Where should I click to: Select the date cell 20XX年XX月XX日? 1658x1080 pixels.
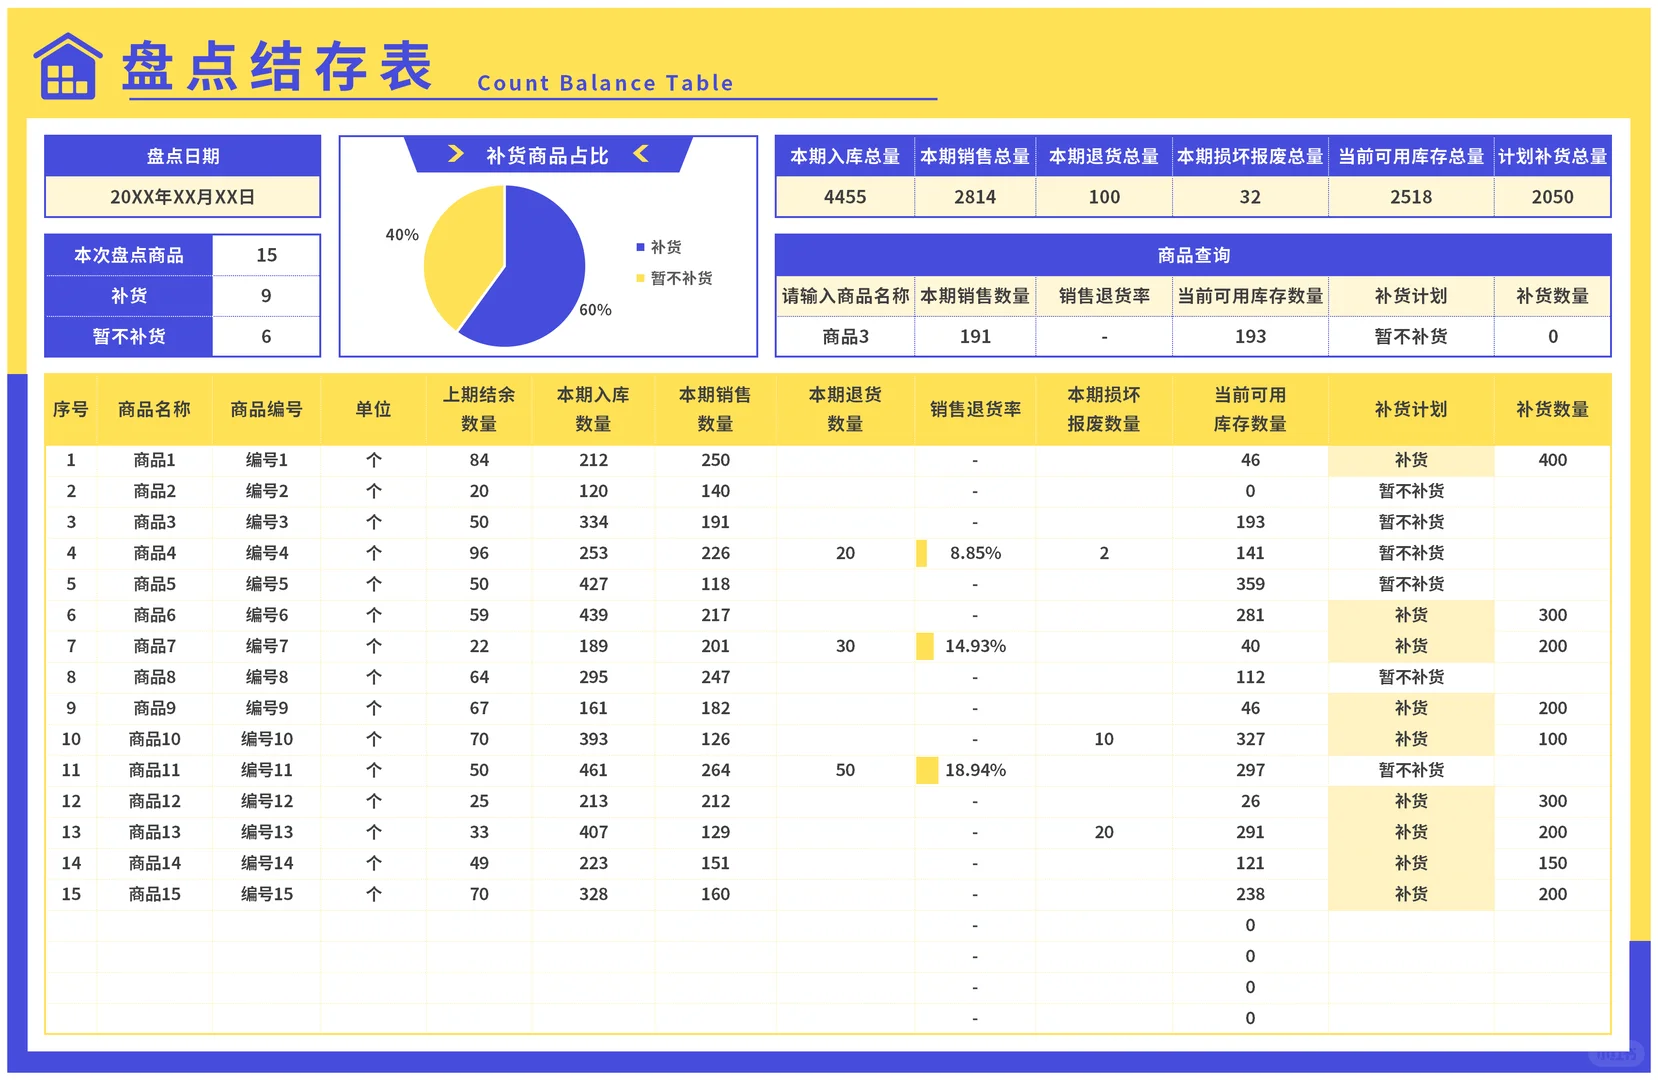(181, 197)
